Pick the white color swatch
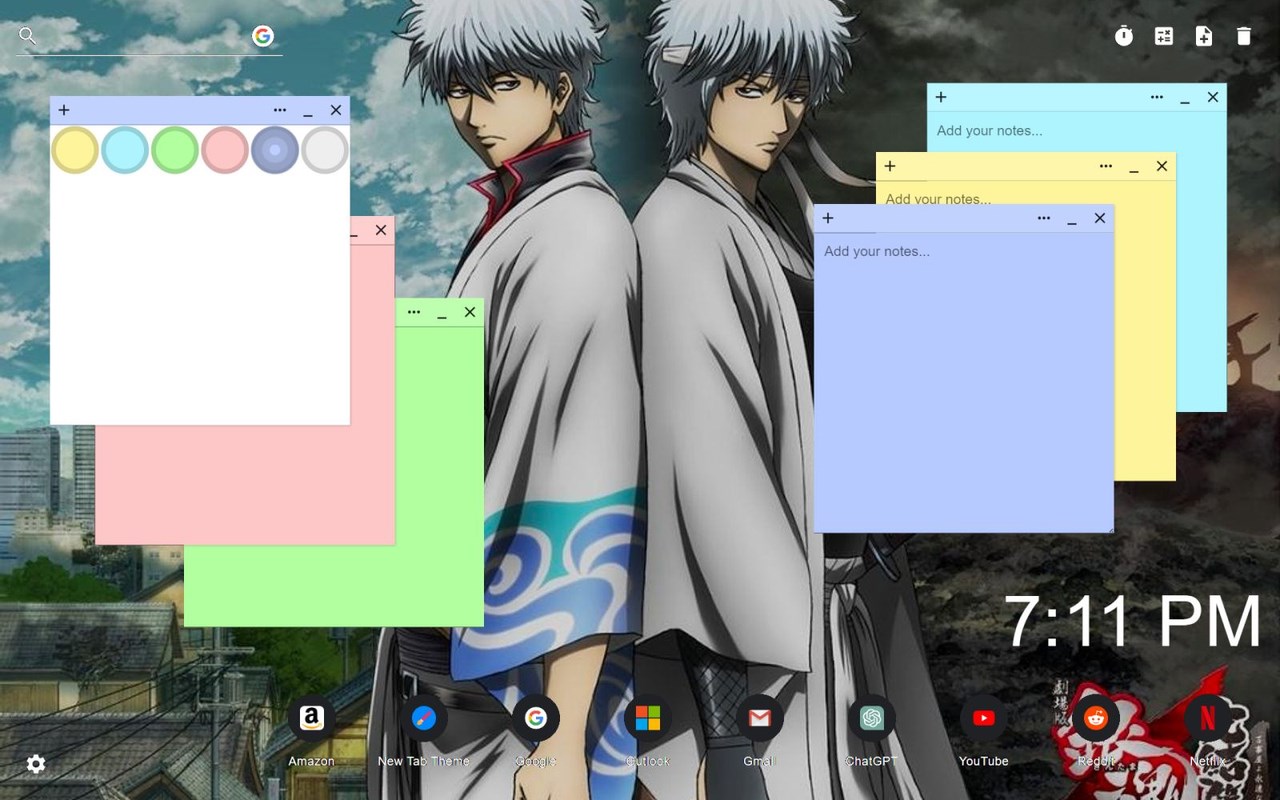 325,150
